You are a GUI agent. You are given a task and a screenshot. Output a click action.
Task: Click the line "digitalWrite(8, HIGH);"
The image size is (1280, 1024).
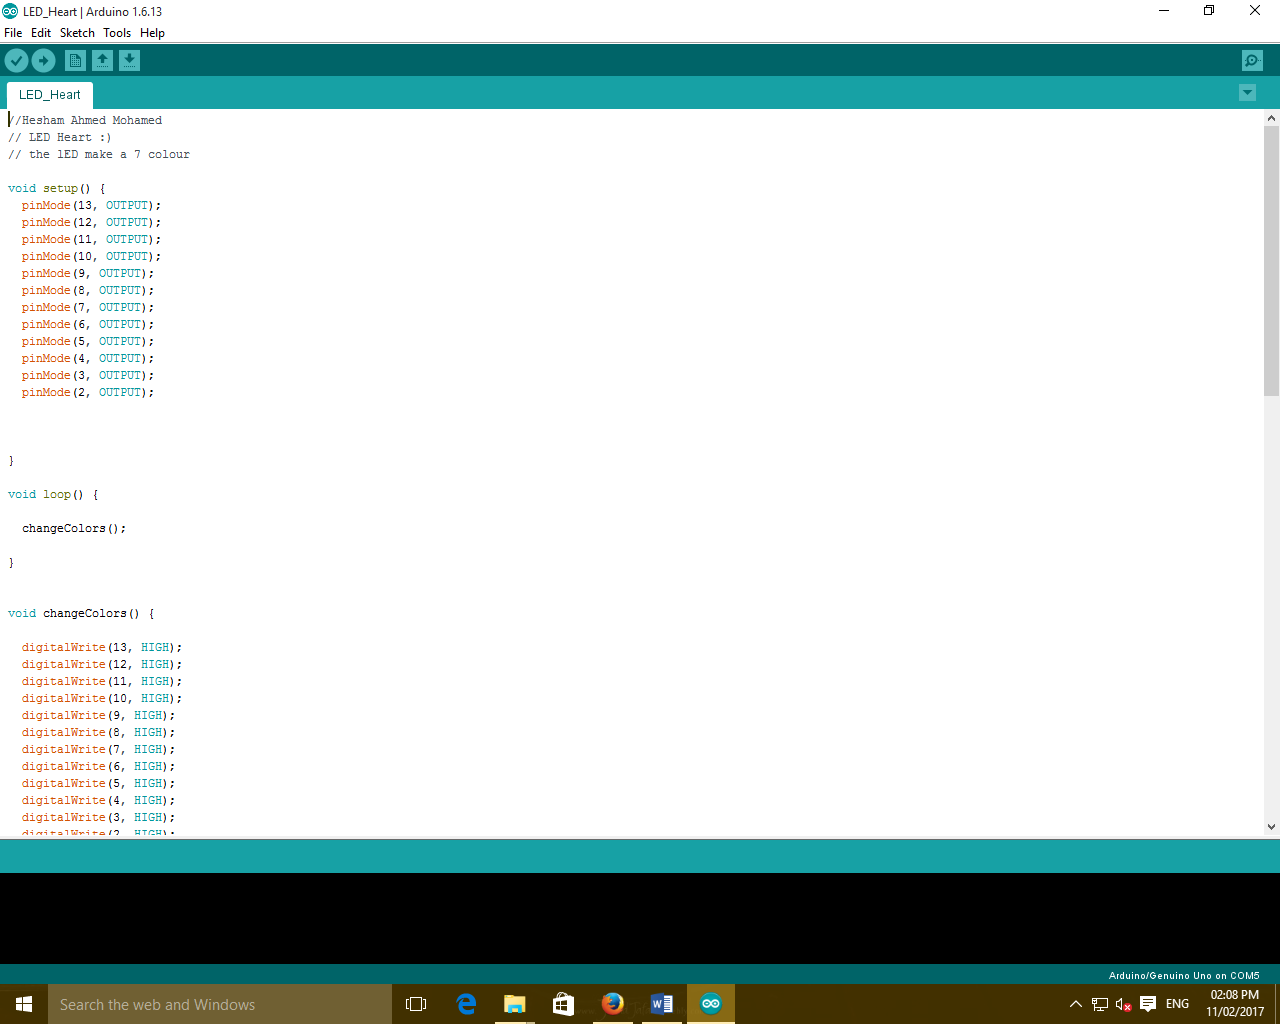pos(98,732)
